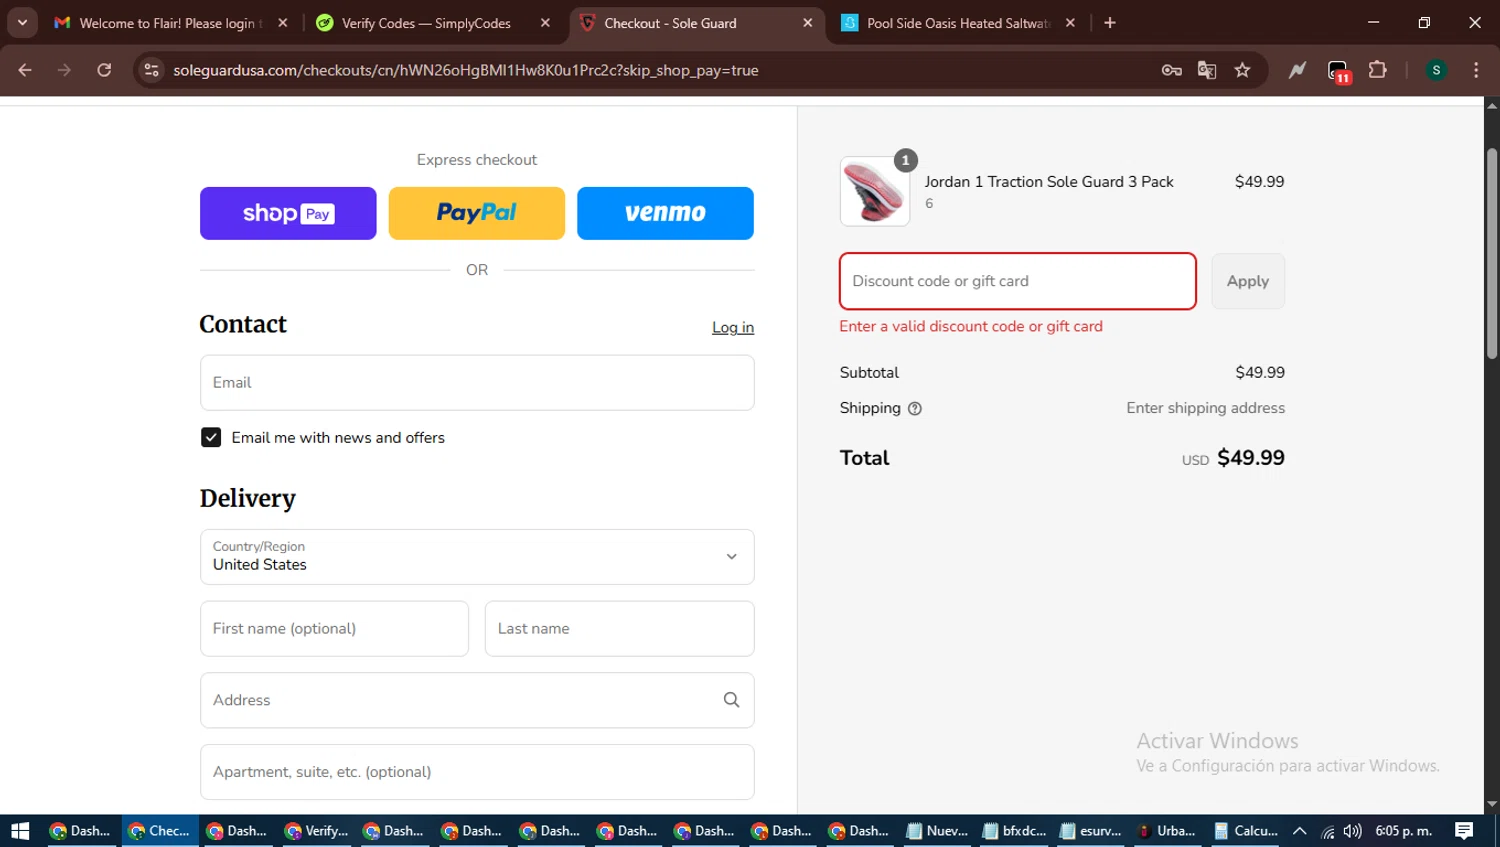1500x847 pixels.
Task: Open saved passwords key icon
Action: pyautogui.click(x=1171, y=70)
